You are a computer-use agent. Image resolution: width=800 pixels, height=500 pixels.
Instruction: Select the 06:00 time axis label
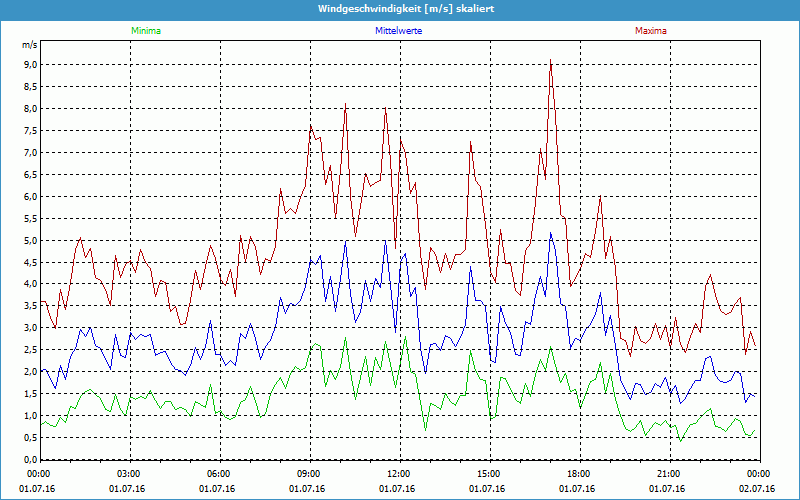point(218,474)
